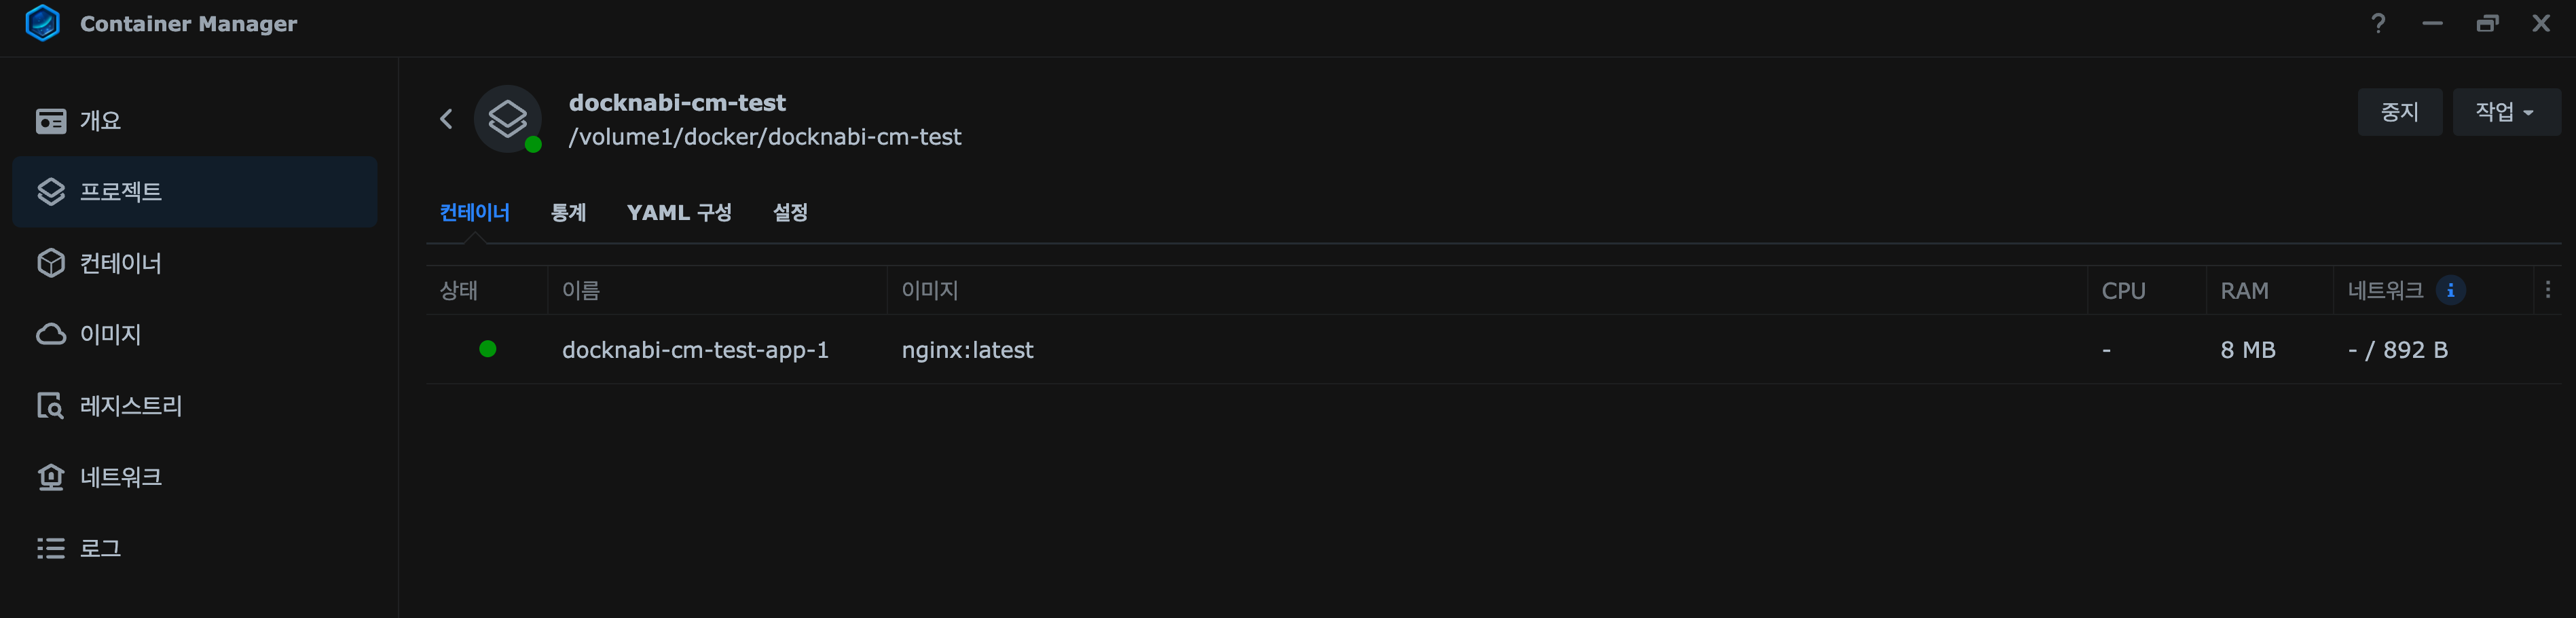Open the help question mark icon
The image size is (2576, 618).
pos(2378,23)
